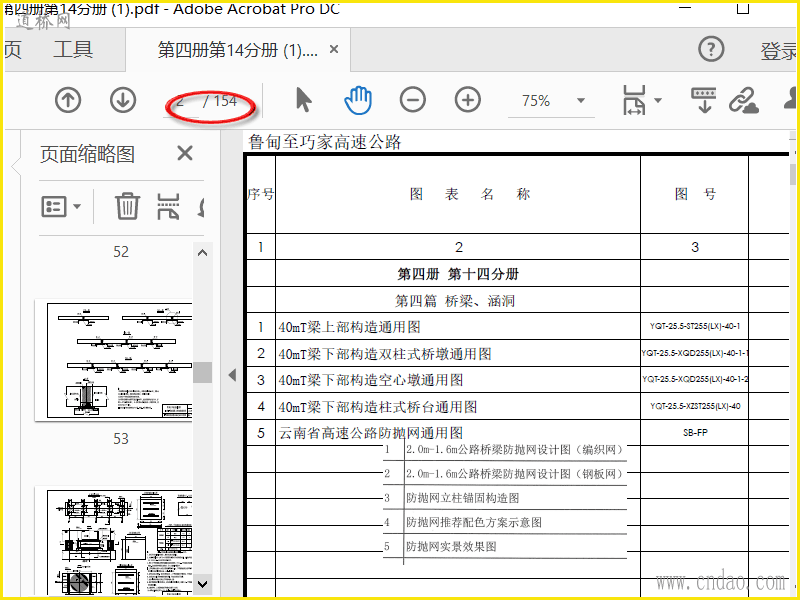Select page 53 thumbnail
The image size is (800, 600).
[x=113, y=360]
